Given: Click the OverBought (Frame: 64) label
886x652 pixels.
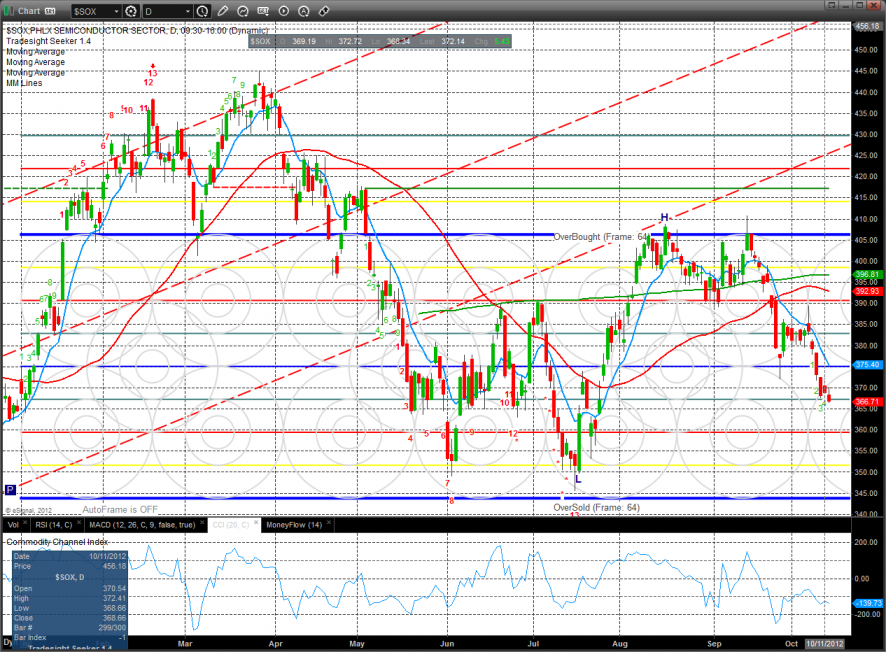Looking at the screenshot, I should pyautogui.click(x=601, y=237).
